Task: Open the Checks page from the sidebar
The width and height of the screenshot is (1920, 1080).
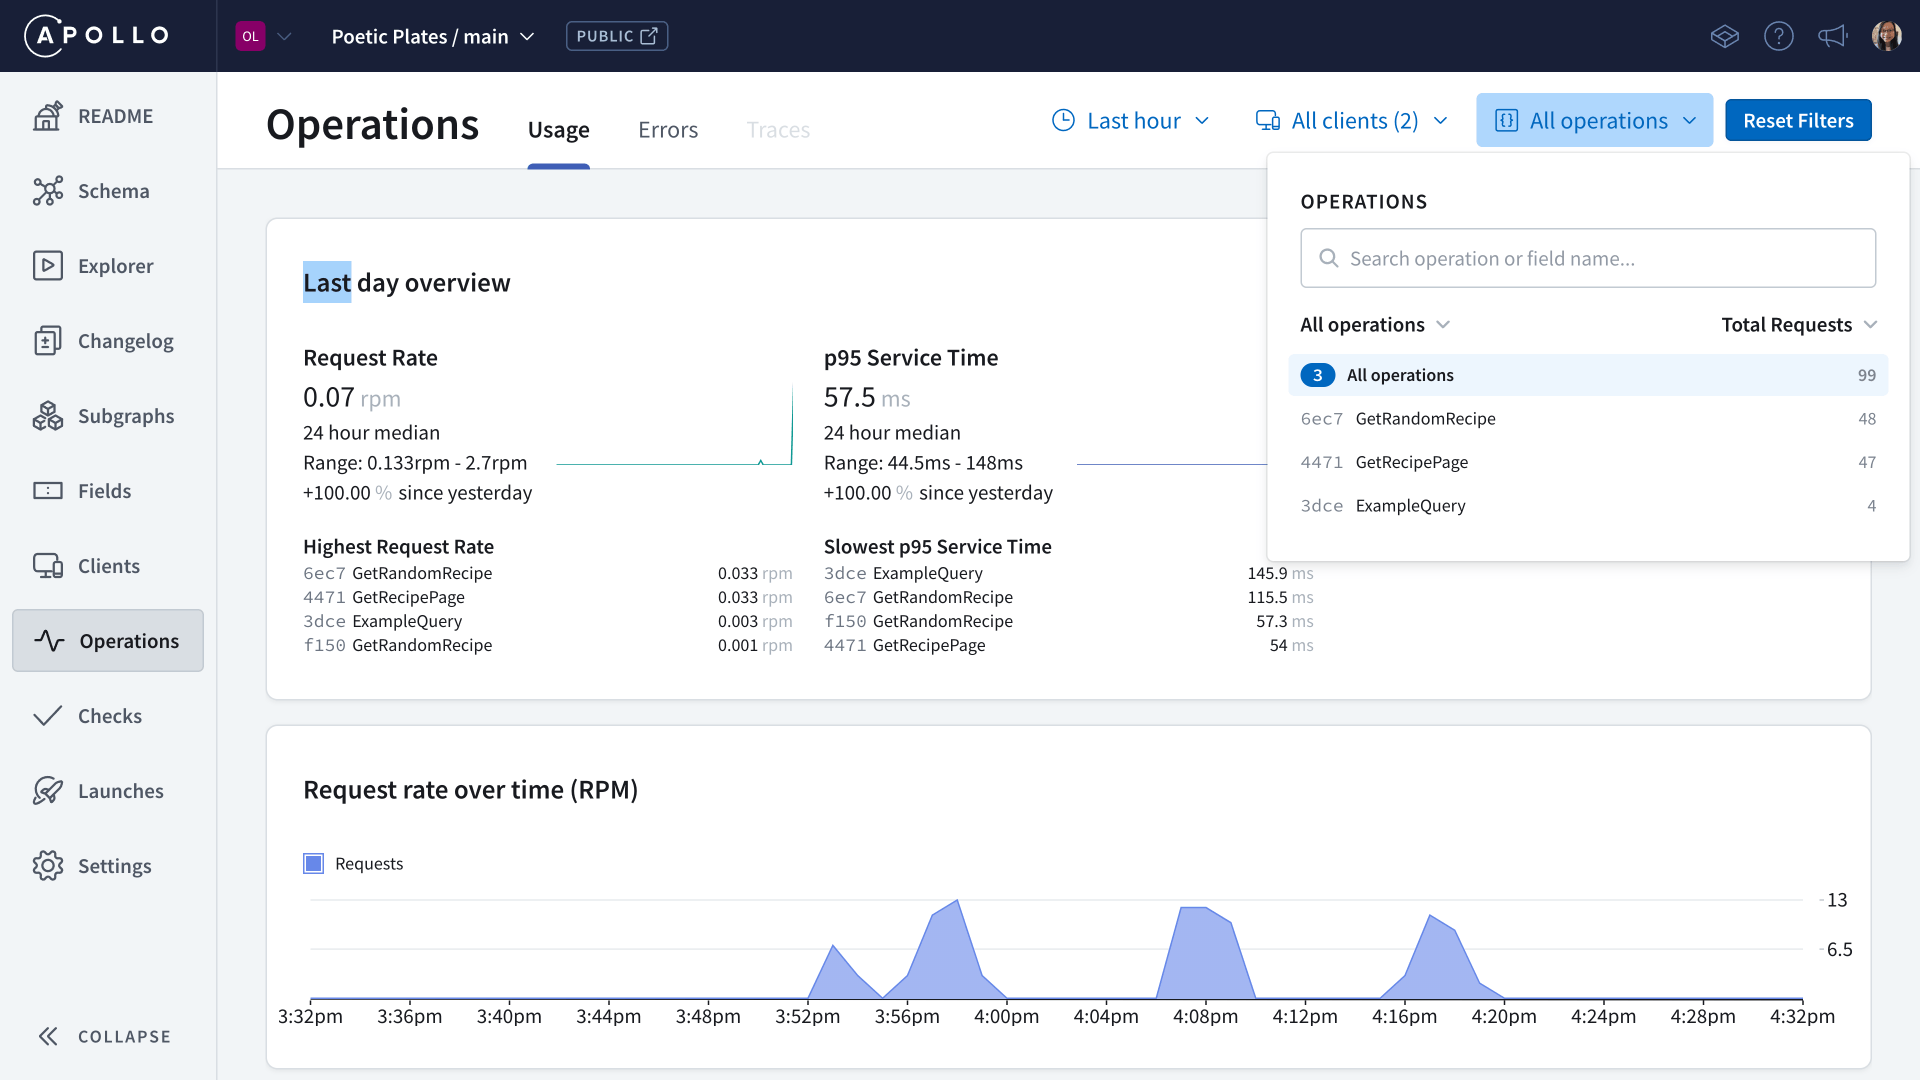Action: tap(110, 715)
